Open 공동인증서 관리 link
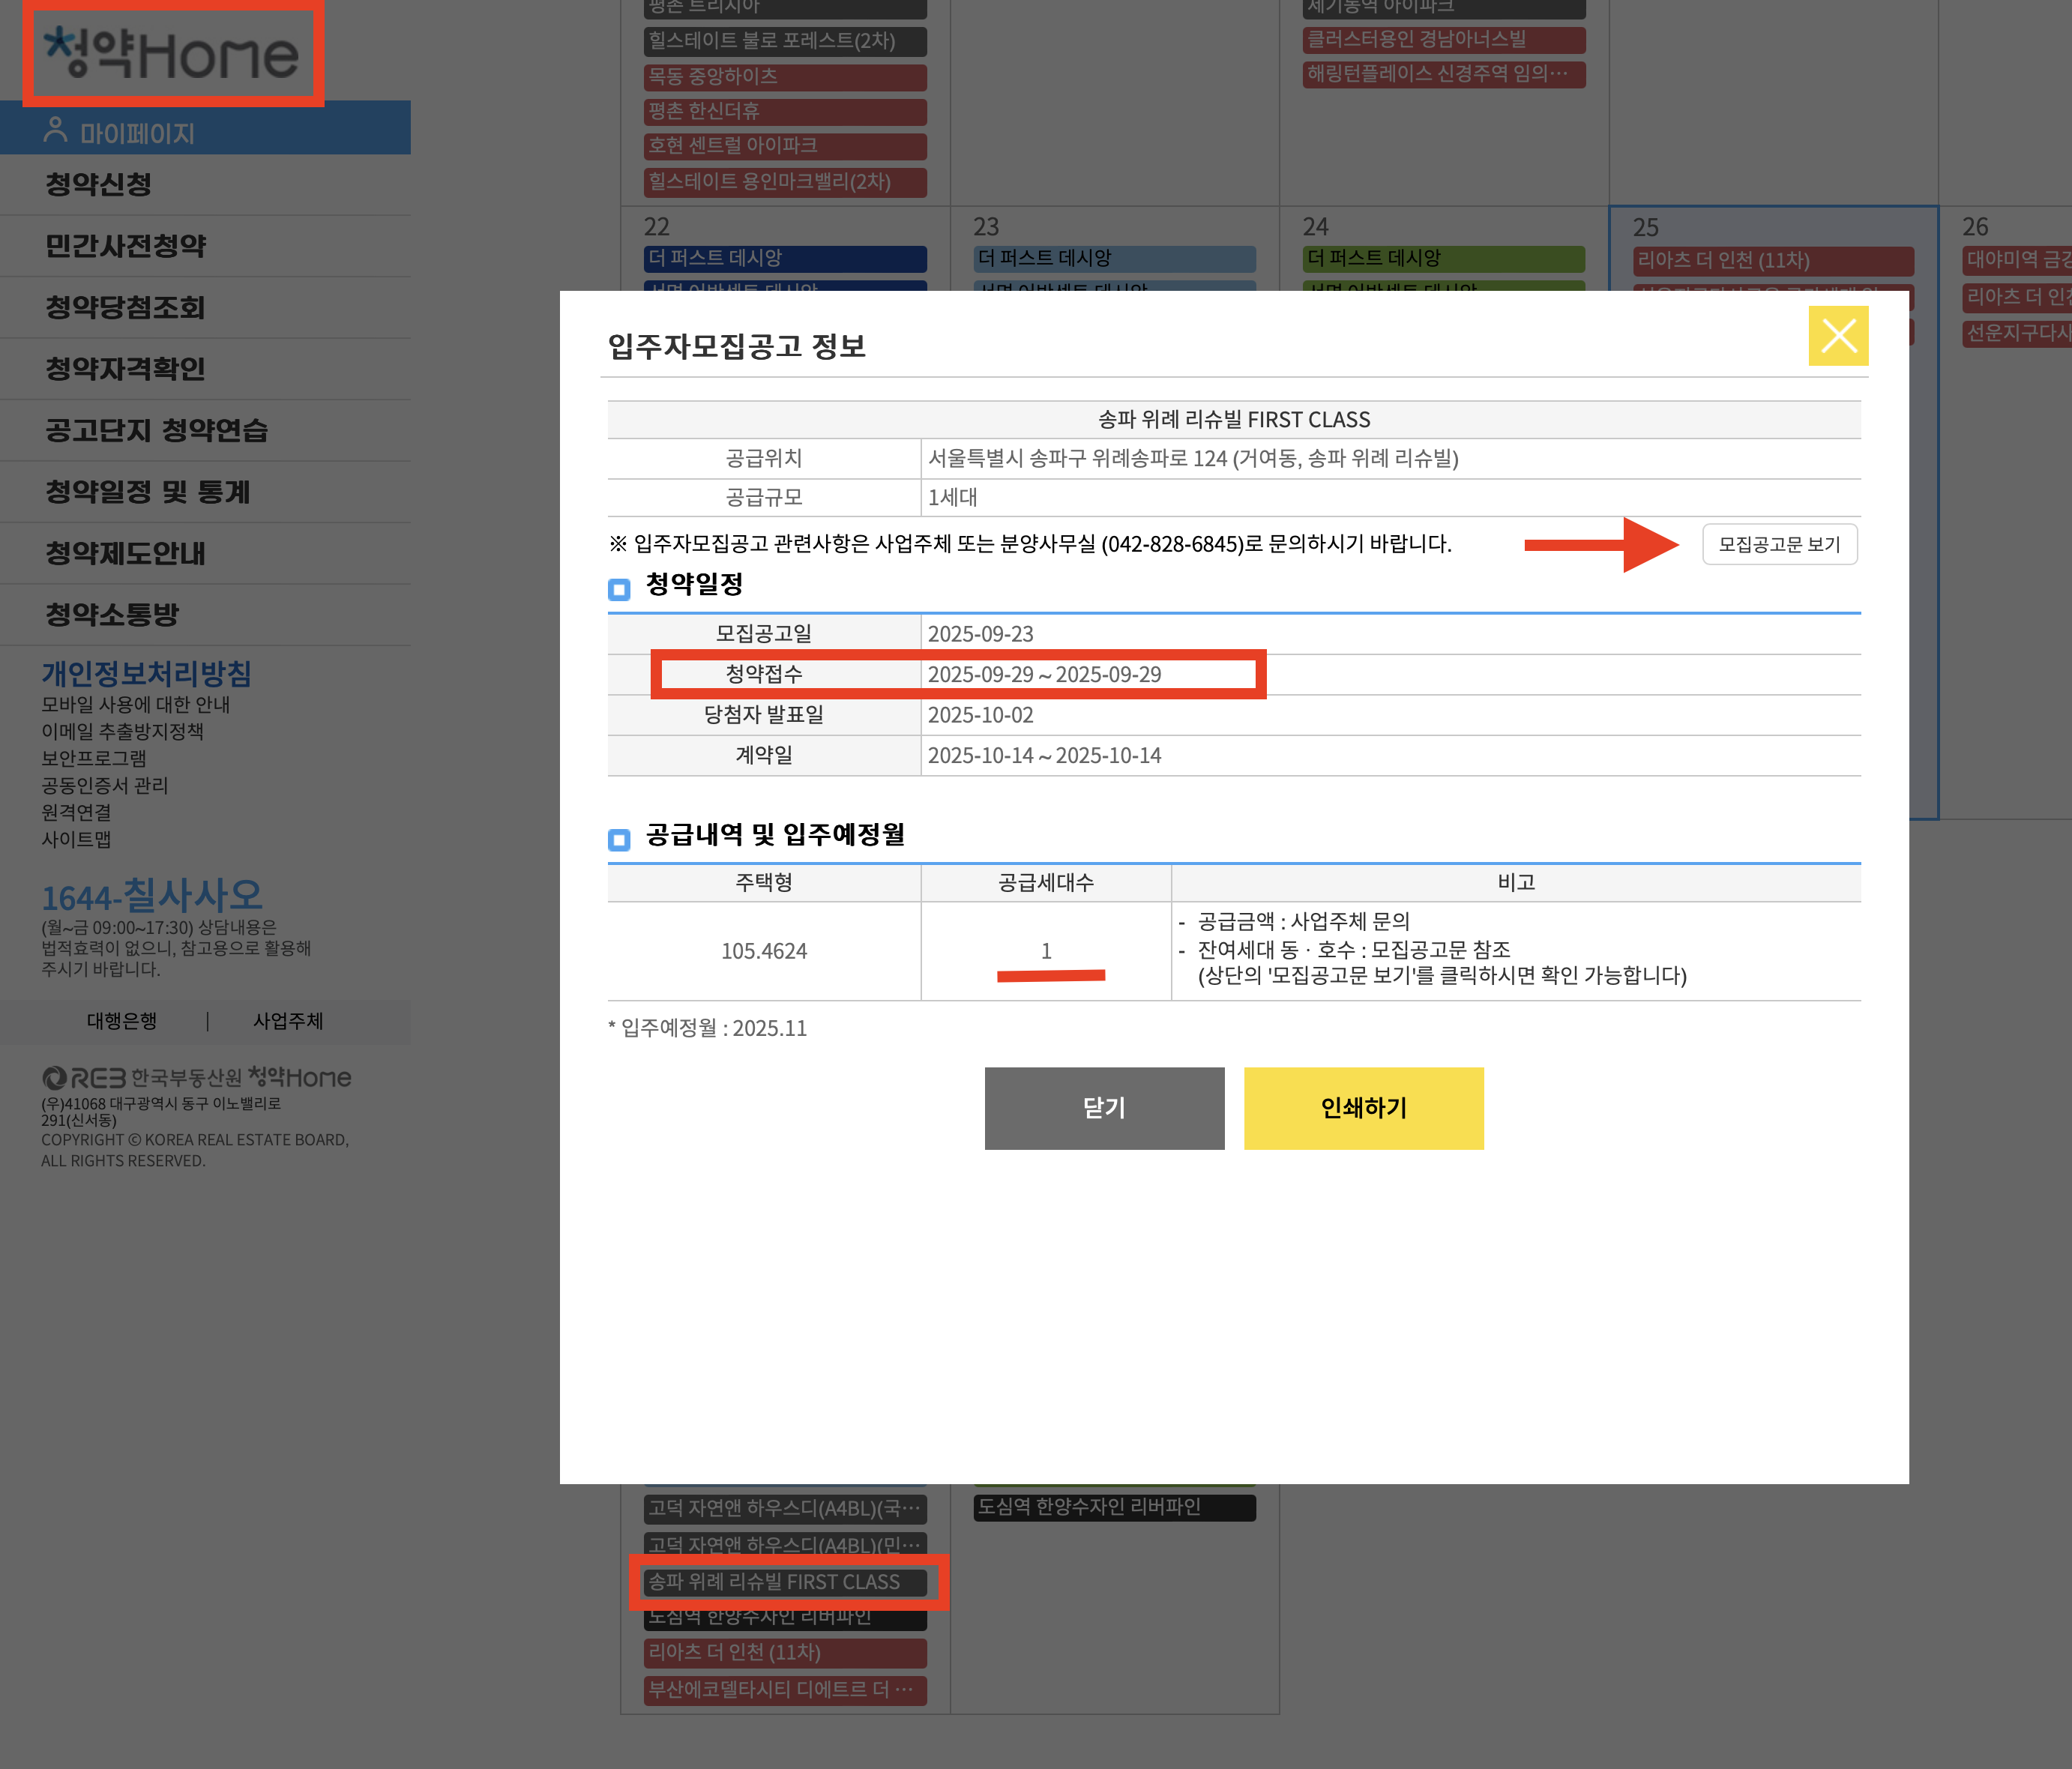 pyautogui.click(x=104, y=785)
